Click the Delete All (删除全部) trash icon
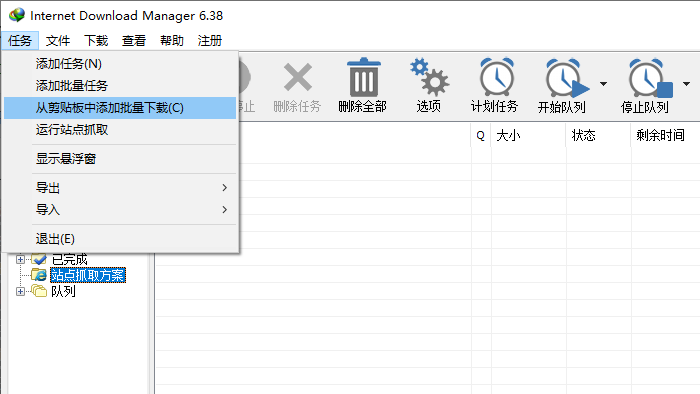This screenshot has width=700, height=394. 363,77
